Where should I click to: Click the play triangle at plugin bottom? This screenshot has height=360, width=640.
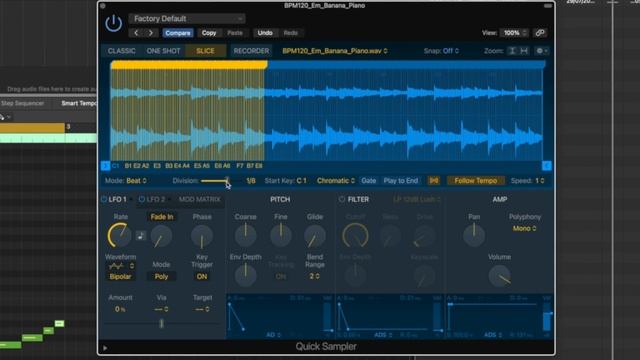105,348
